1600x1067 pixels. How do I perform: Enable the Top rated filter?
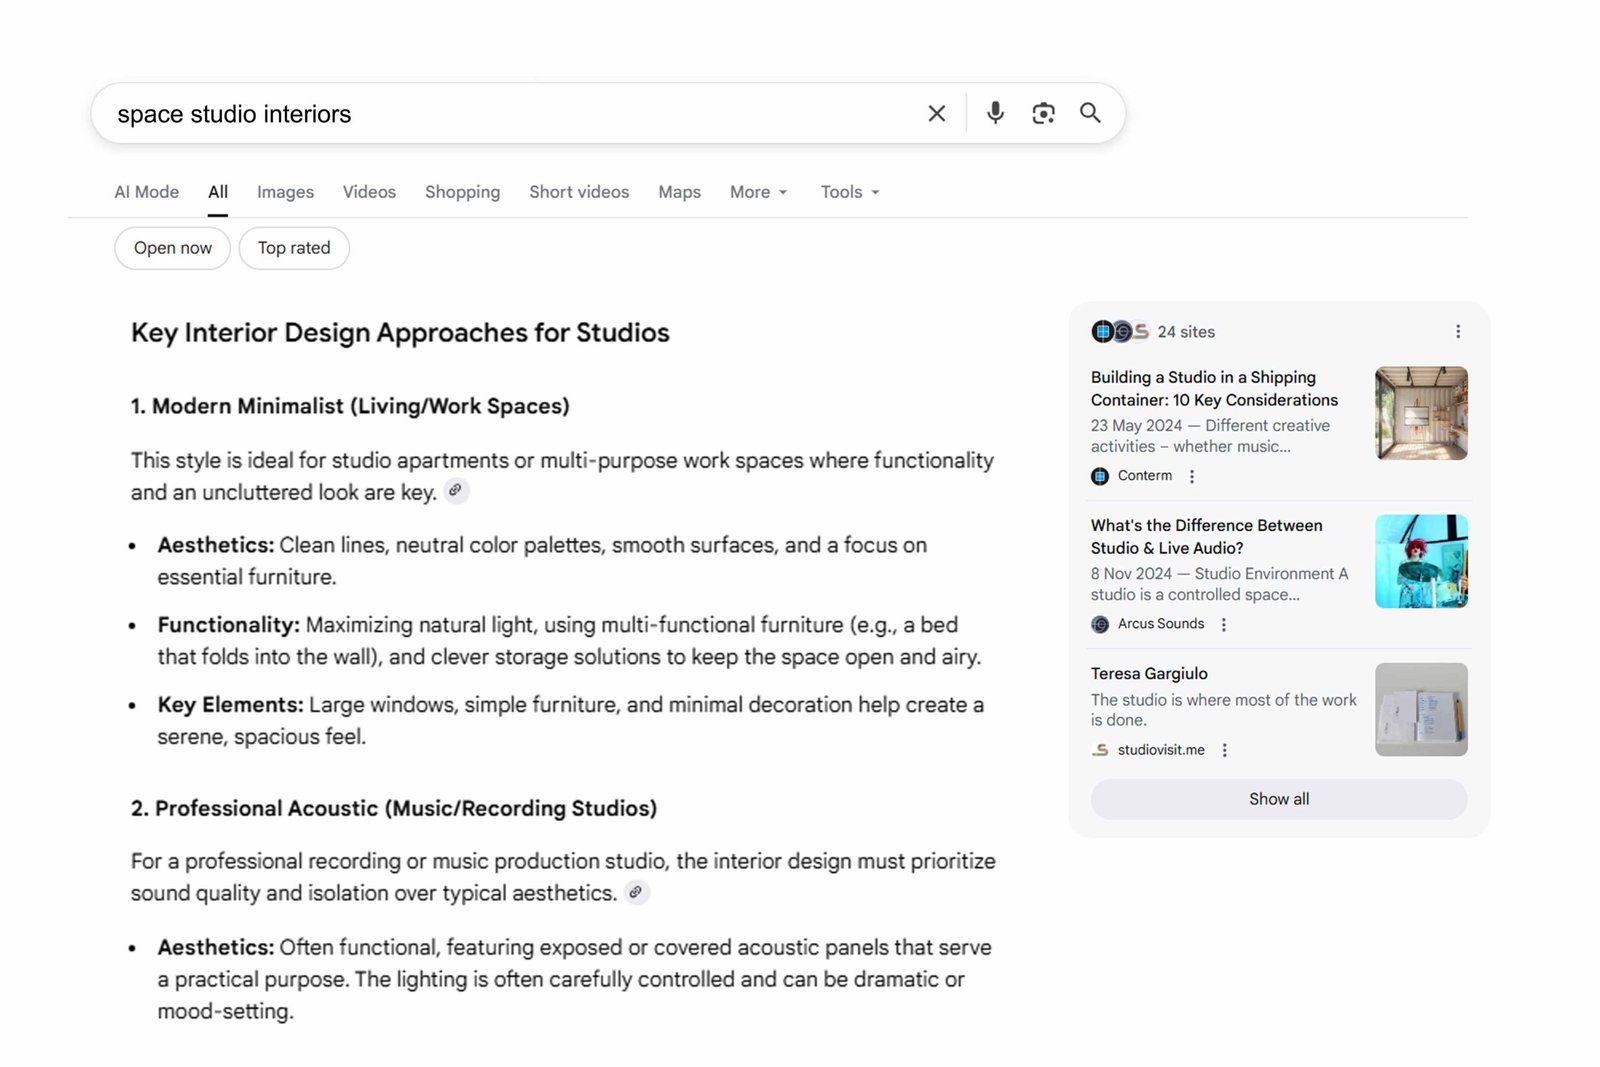pyautogui.click(x=293, y=247)
